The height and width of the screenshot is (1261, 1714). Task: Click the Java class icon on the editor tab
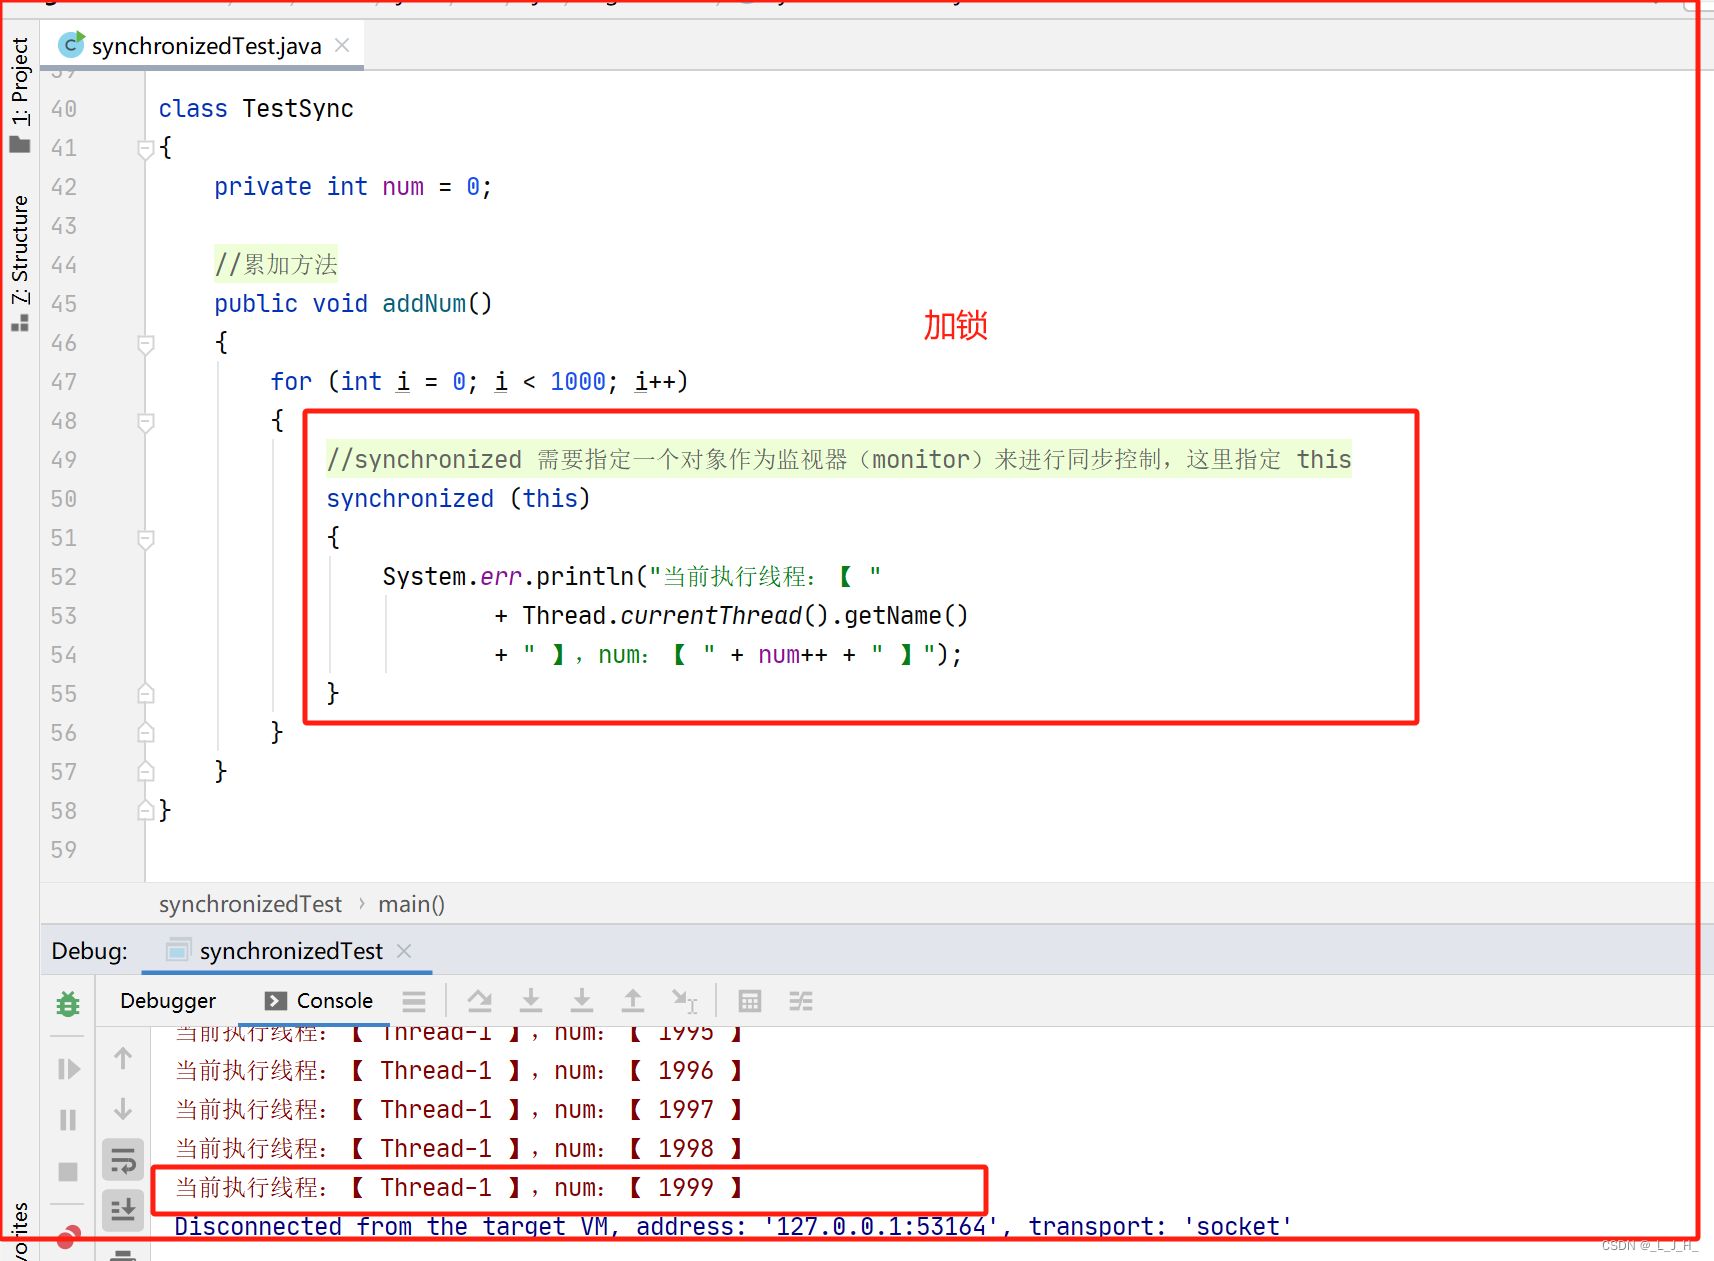click(x=71, y=45)
